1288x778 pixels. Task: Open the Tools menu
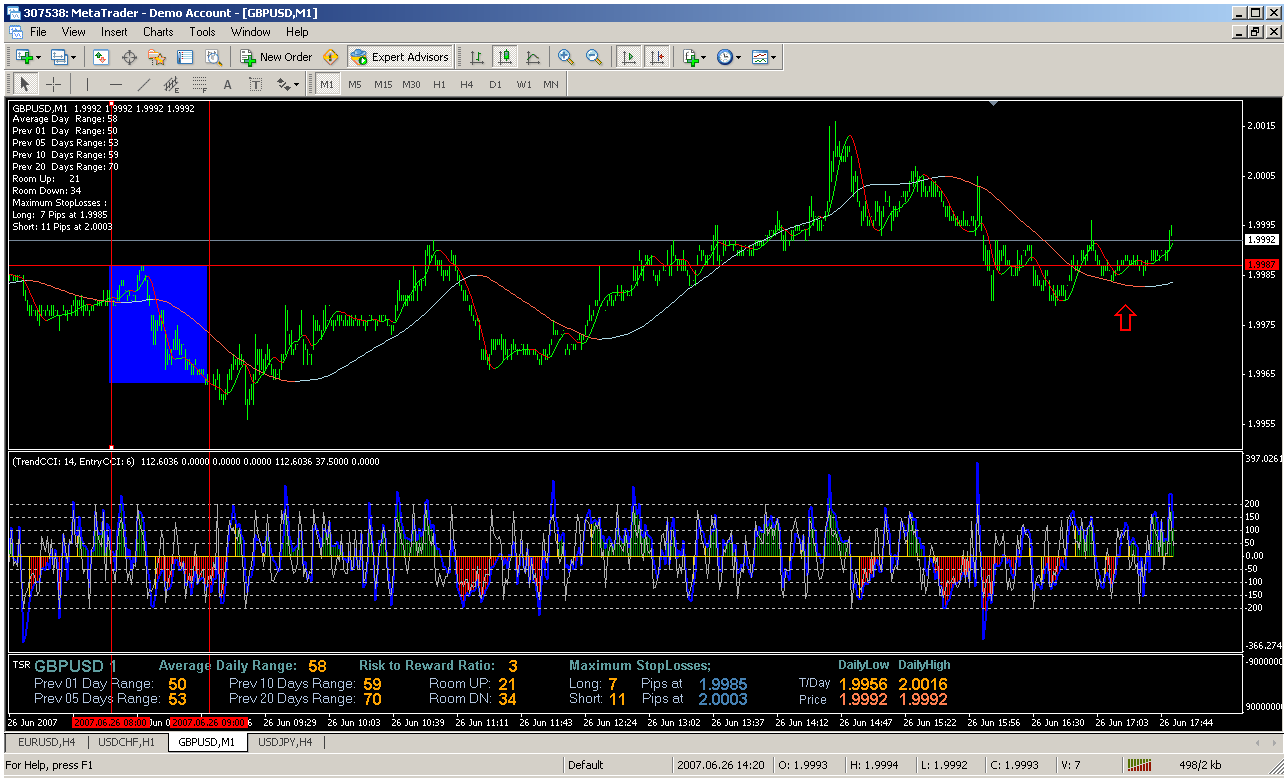[x=203, y=32]
